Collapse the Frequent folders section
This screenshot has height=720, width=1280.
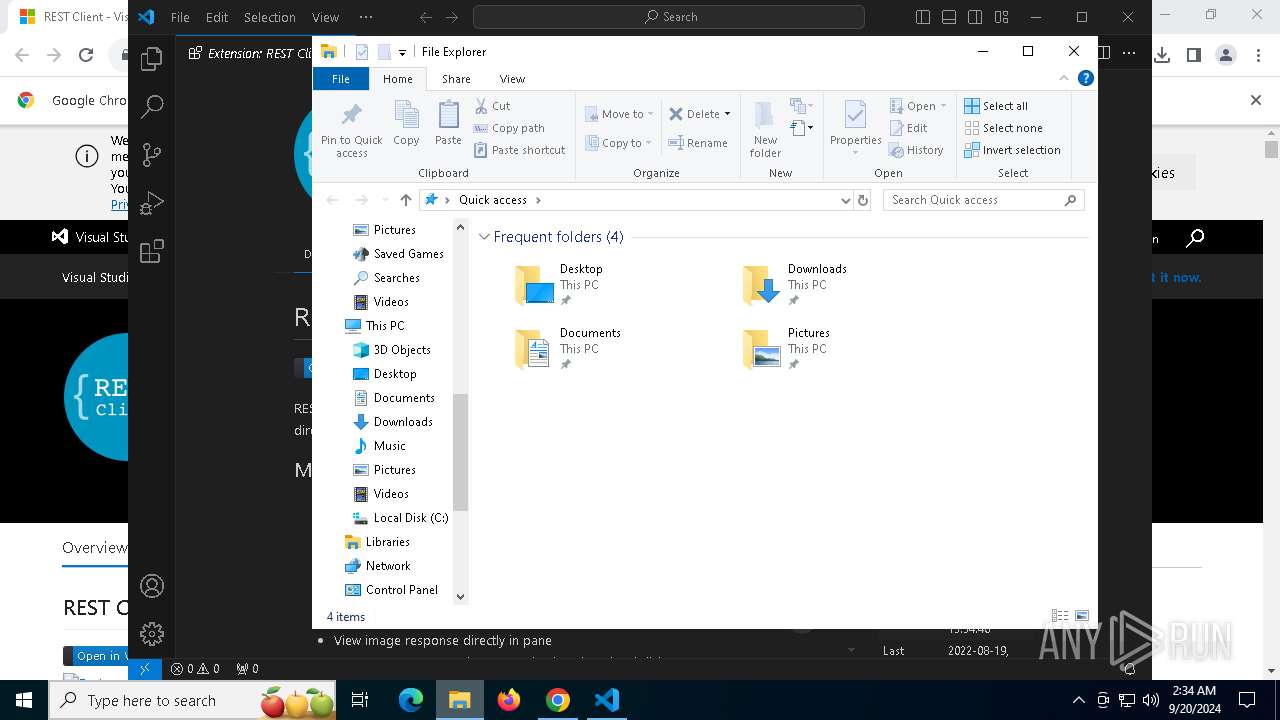coord(484,237)
